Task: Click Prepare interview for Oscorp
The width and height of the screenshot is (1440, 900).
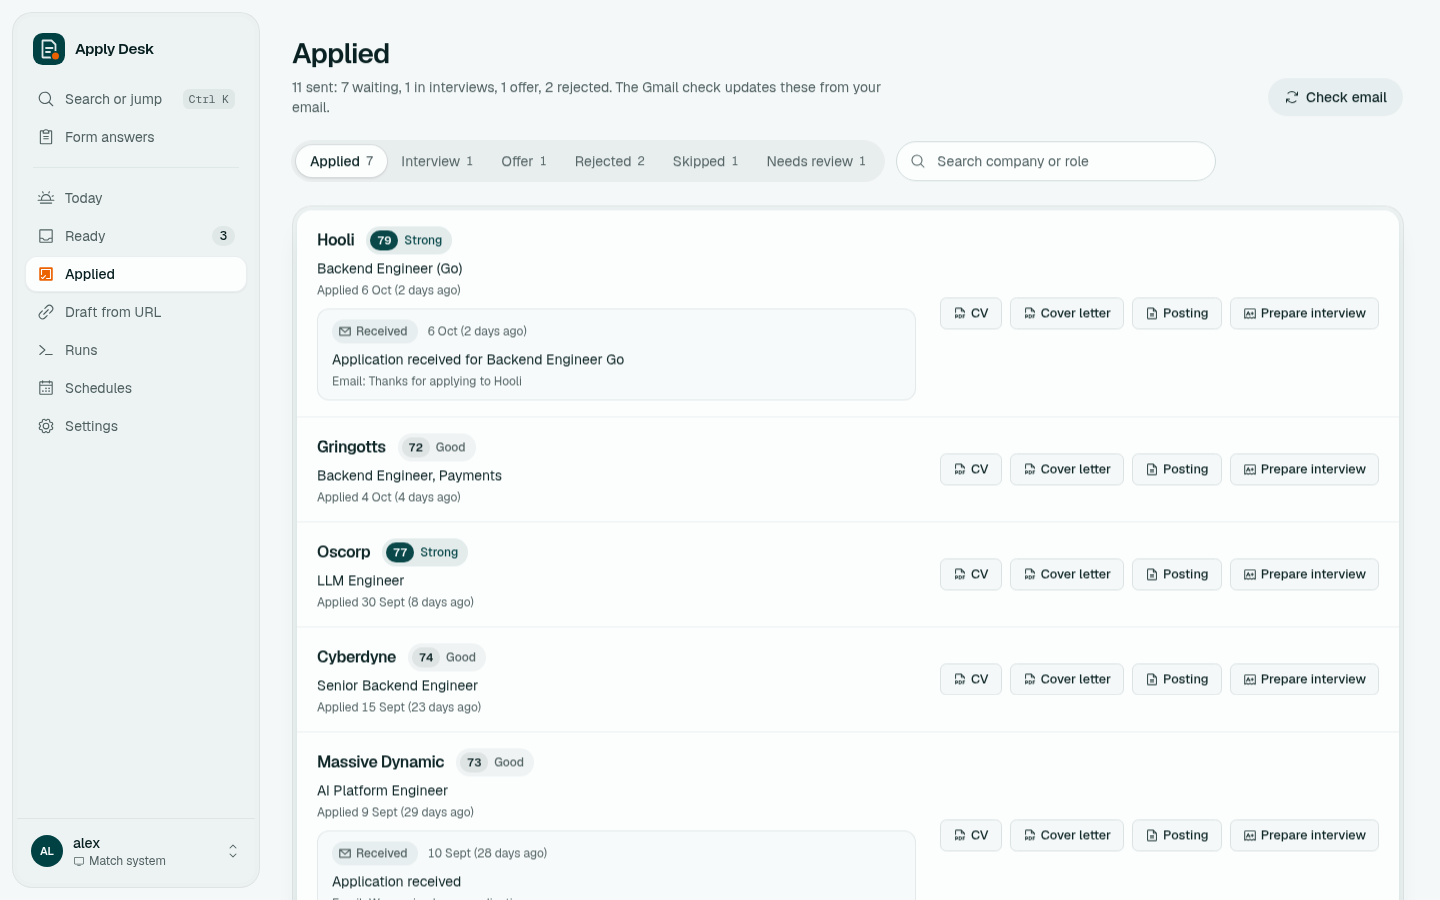Action: click(1304, 574)
